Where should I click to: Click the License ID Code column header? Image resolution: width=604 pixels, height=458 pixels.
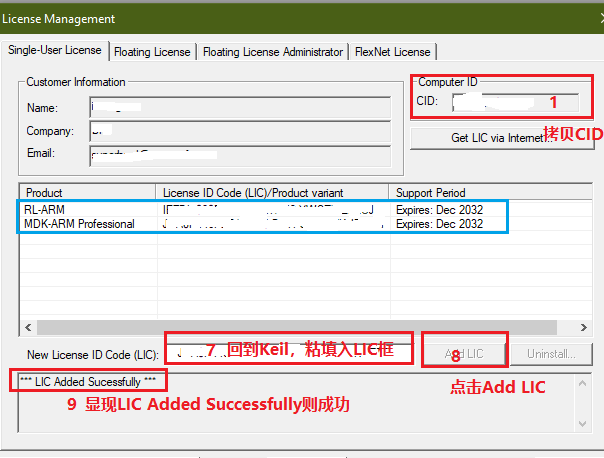click(272, 193)
